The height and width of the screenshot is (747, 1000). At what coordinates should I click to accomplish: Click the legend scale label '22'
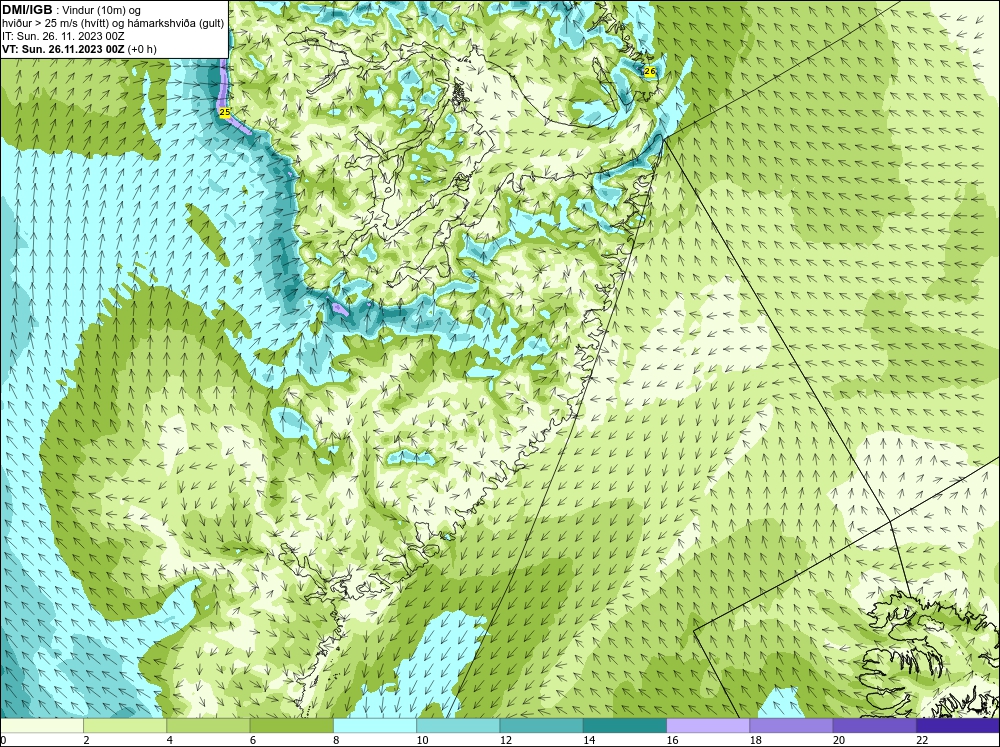(922, 740)
